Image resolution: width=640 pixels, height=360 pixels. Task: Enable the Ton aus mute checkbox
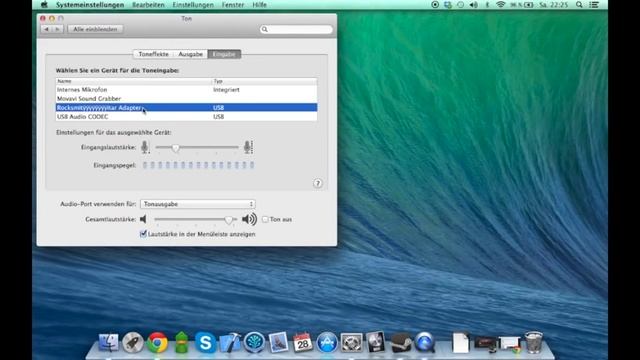(x=265, y=219)
